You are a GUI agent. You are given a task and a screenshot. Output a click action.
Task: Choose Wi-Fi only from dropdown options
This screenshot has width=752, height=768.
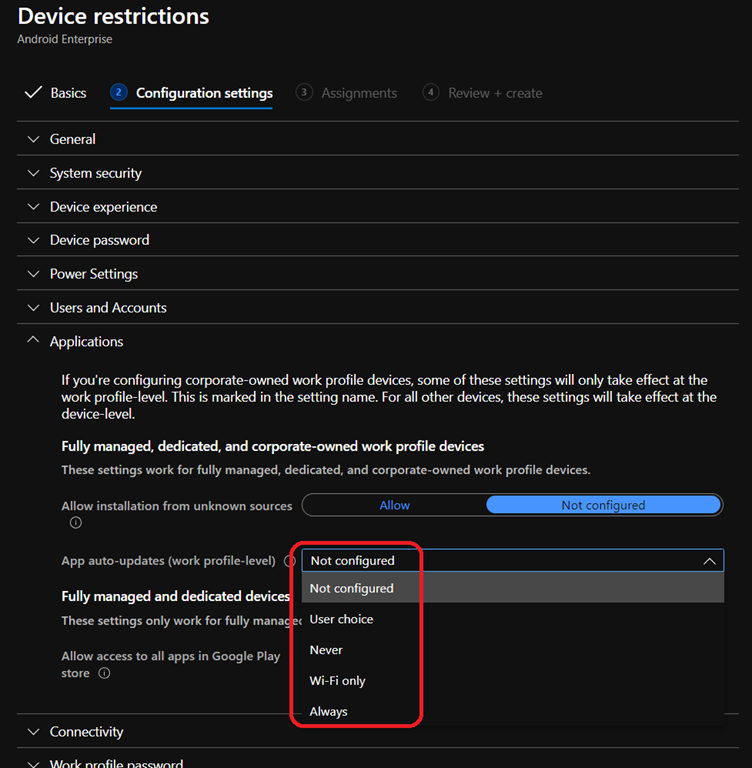[338, 681]
